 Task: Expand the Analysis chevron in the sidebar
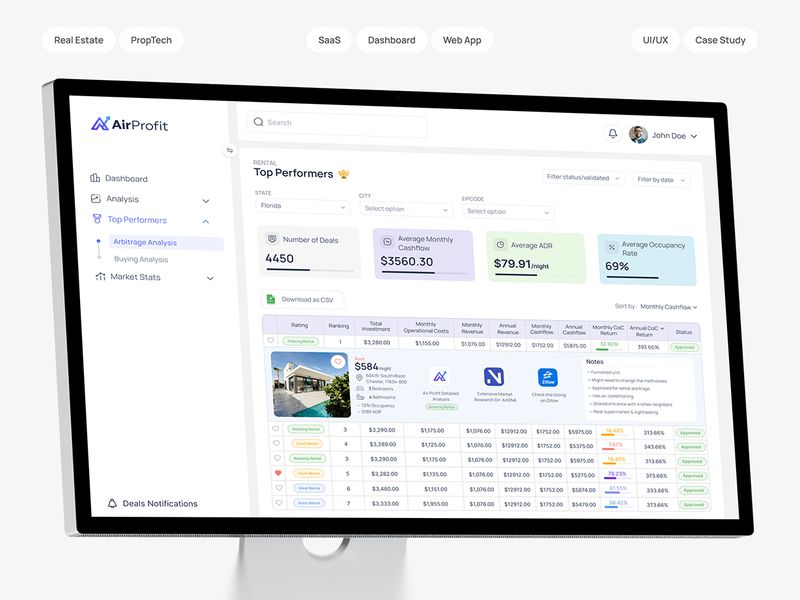pyautogui.click(x=206, y=201)
